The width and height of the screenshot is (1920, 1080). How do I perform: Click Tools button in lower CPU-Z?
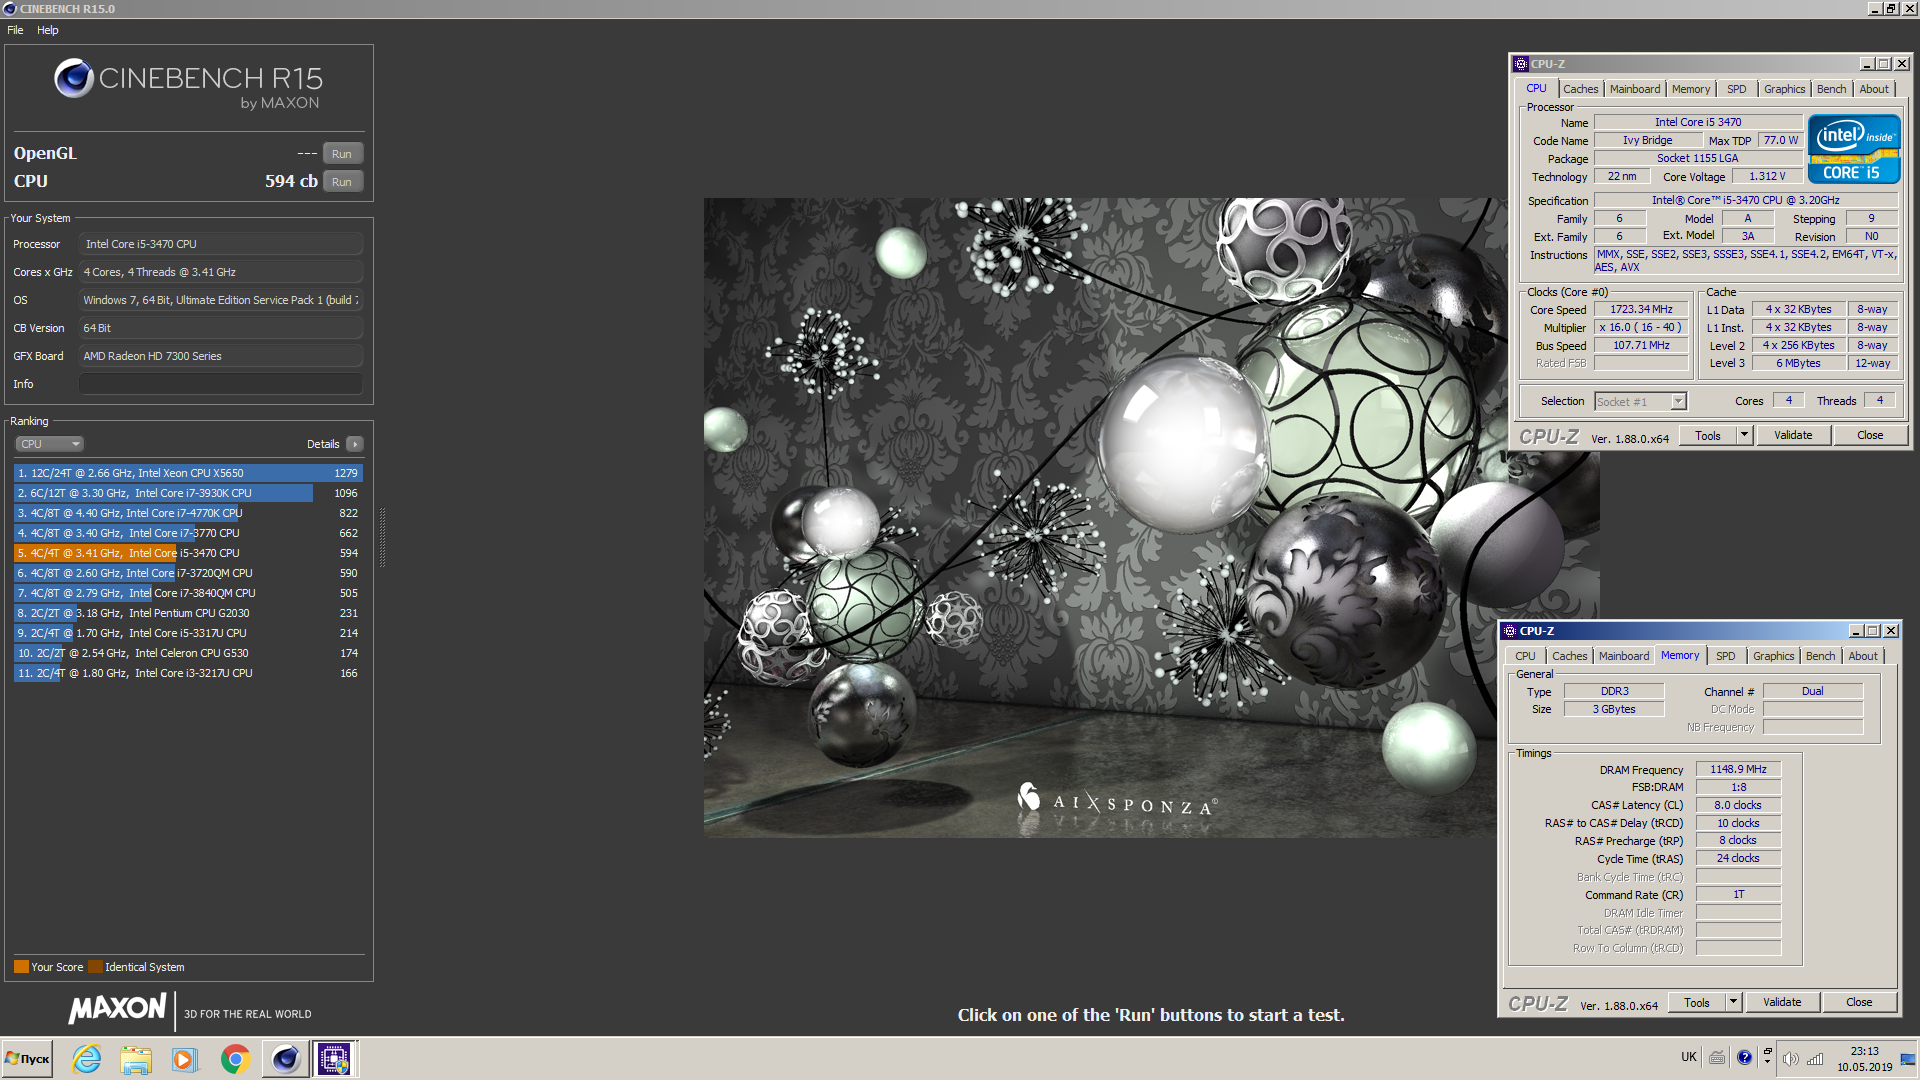point(1697,1003)
